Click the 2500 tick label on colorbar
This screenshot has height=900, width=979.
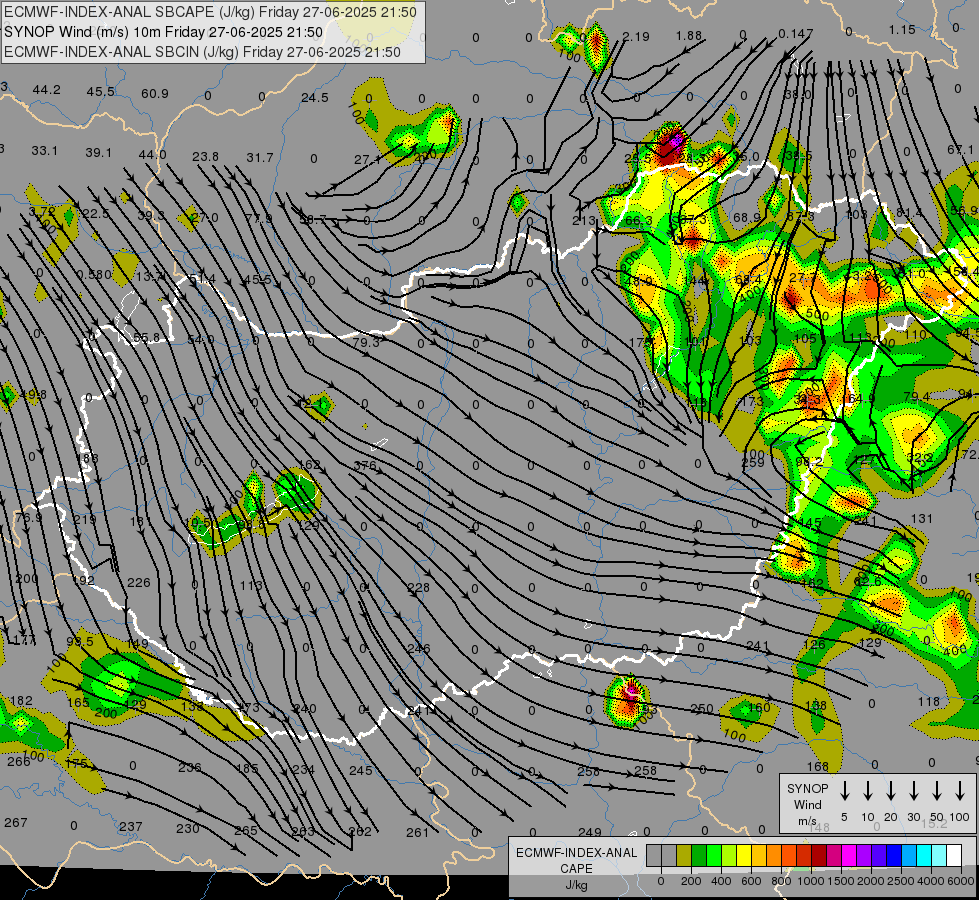coord(900,881)
